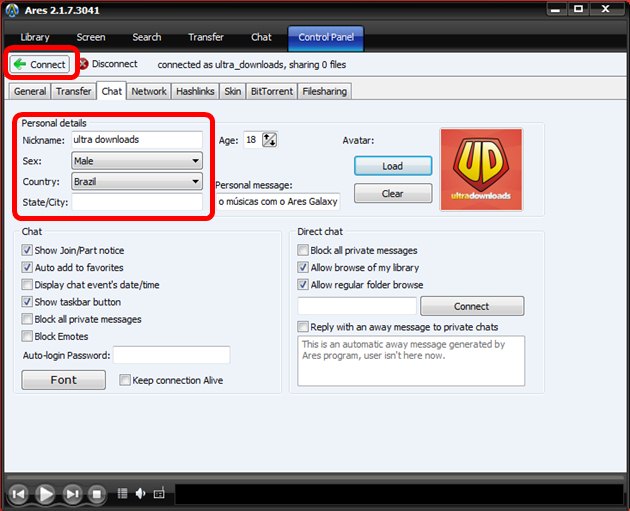Select the Control Panel tab
Screen dimensions: 630x511
326,38
